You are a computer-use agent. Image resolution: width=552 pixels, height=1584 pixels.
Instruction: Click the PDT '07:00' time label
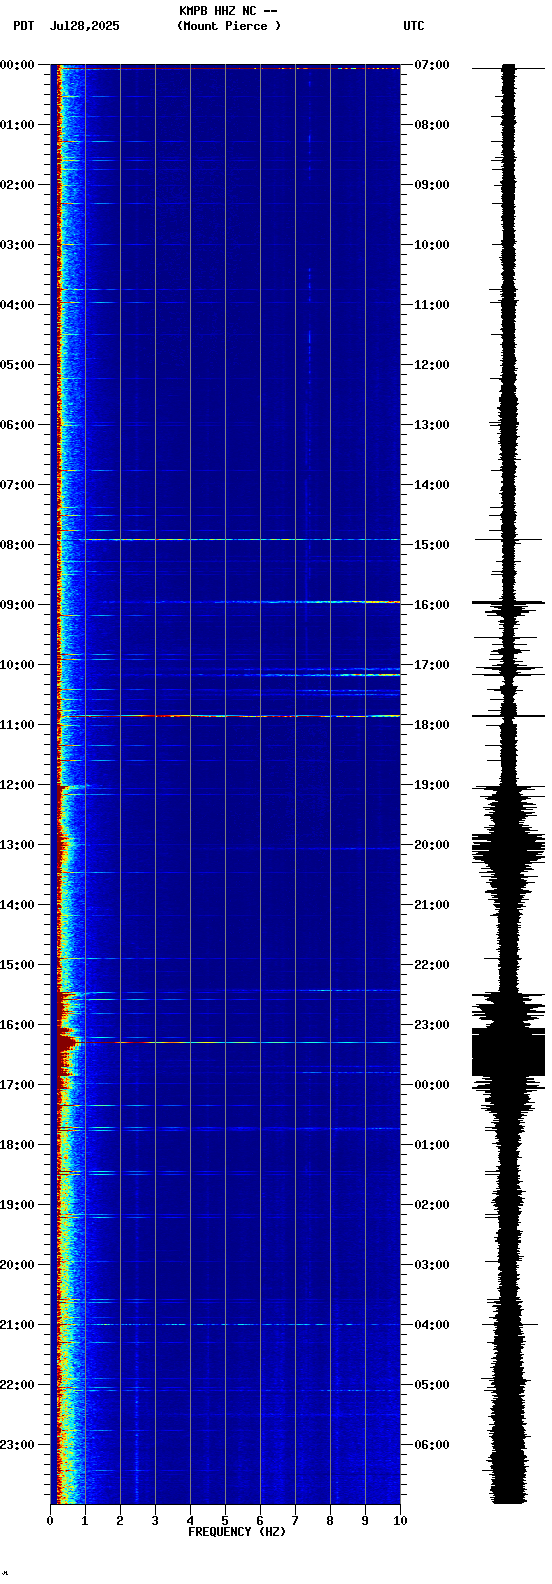pyautogui.click(x=18, y=485)
